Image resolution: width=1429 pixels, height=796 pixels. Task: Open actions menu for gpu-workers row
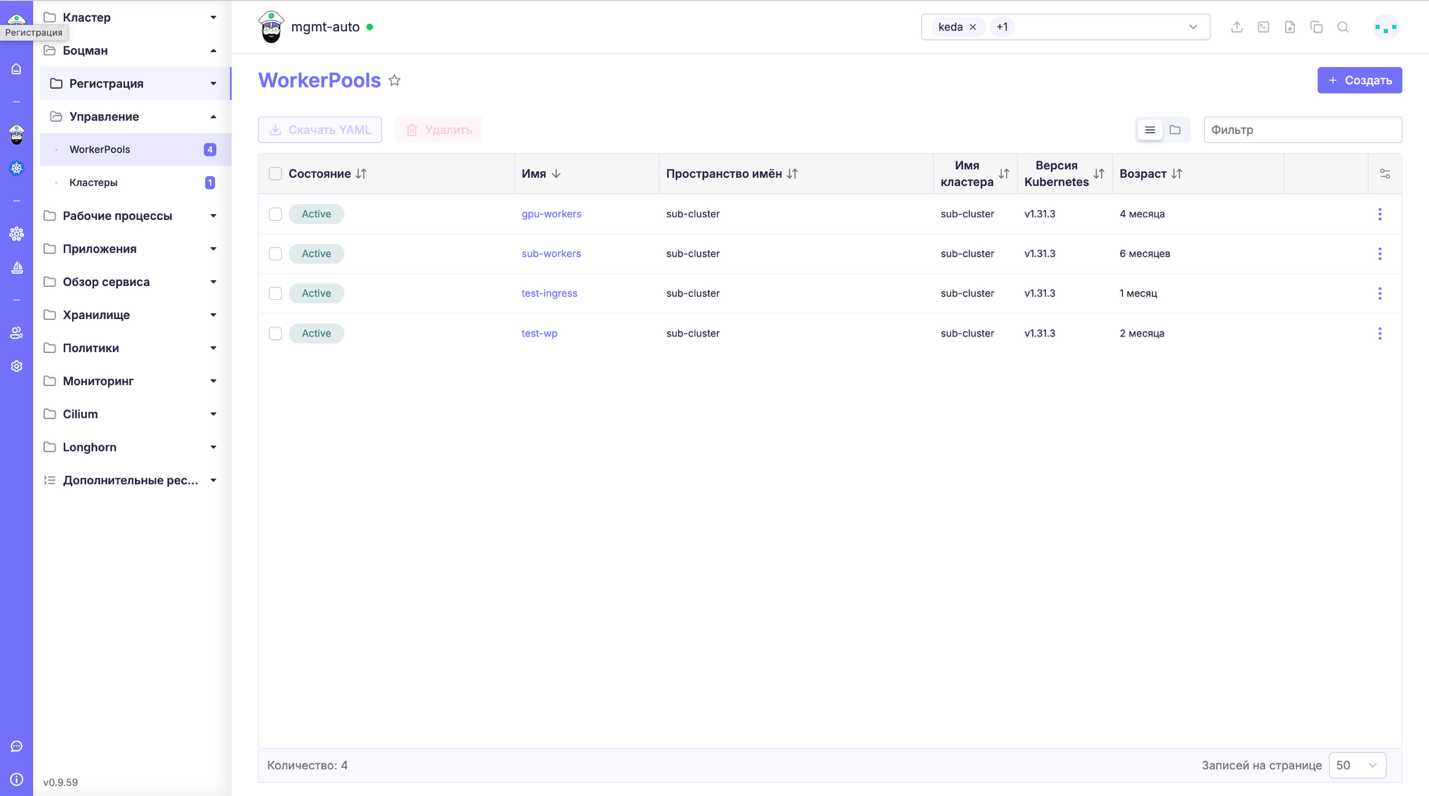1380,214
